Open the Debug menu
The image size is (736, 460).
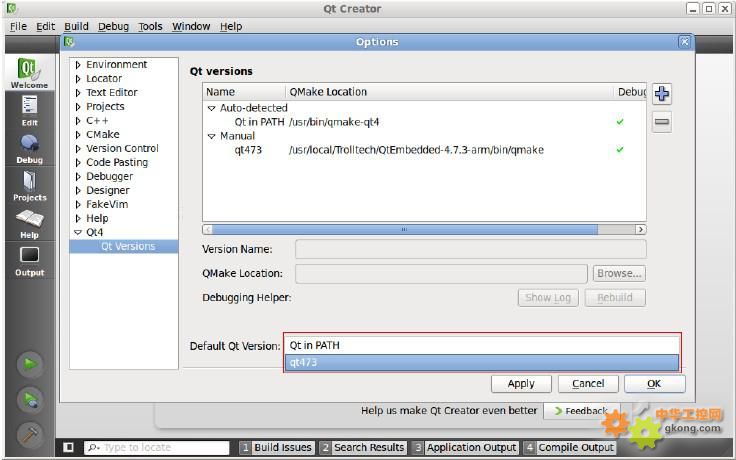point(113,26)
